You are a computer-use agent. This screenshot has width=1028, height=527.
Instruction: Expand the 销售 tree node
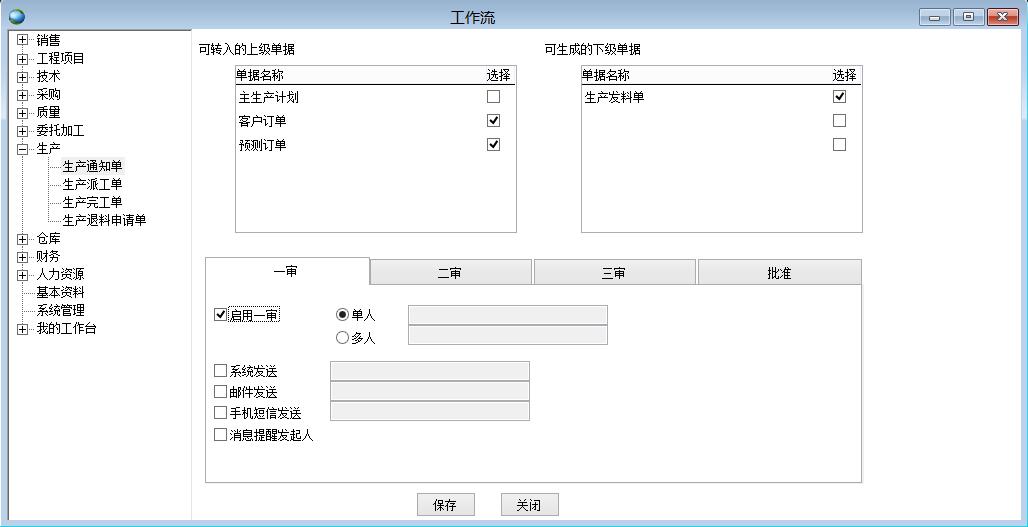(23, 41)
